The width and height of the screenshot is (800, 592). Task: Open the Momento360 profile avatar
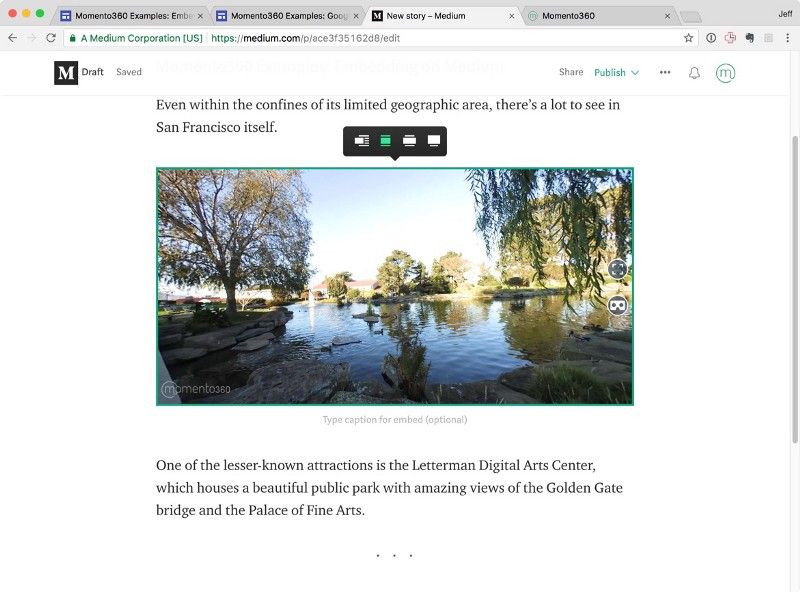coord(726,73)
